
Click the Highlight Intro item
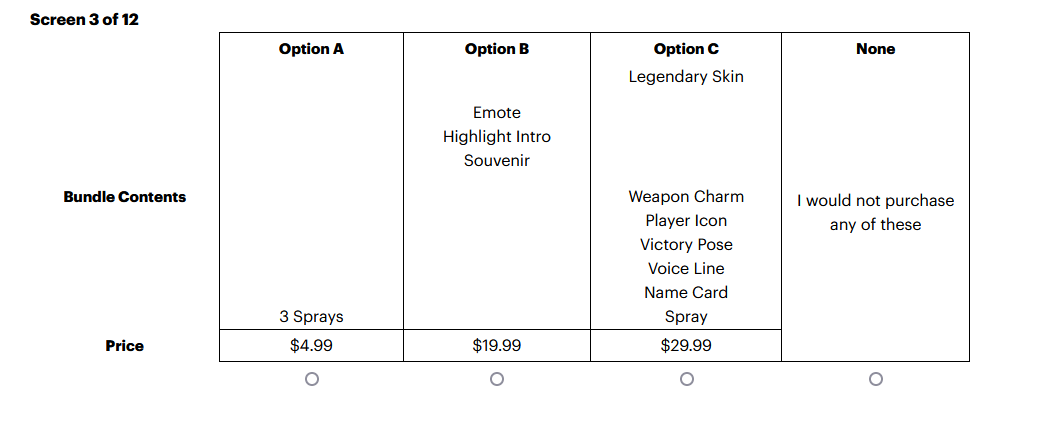(x=497, y=137)
